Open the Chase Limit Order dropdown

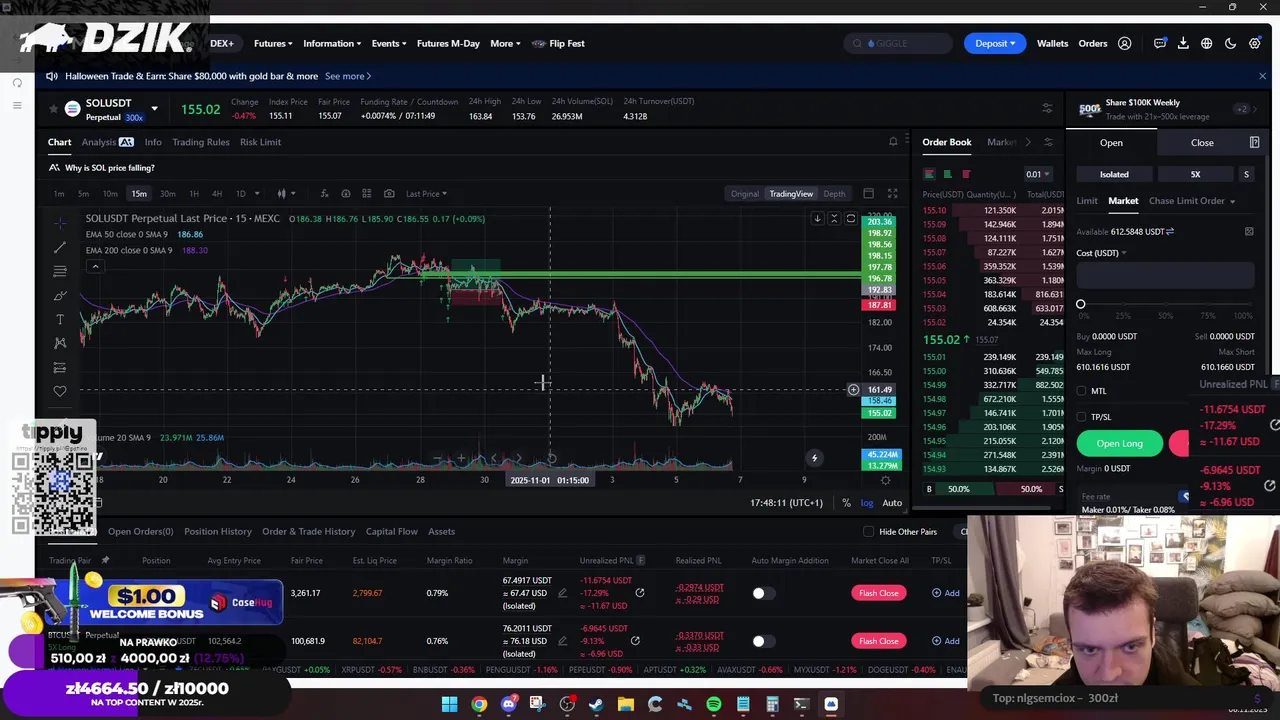click(1191, 201)
